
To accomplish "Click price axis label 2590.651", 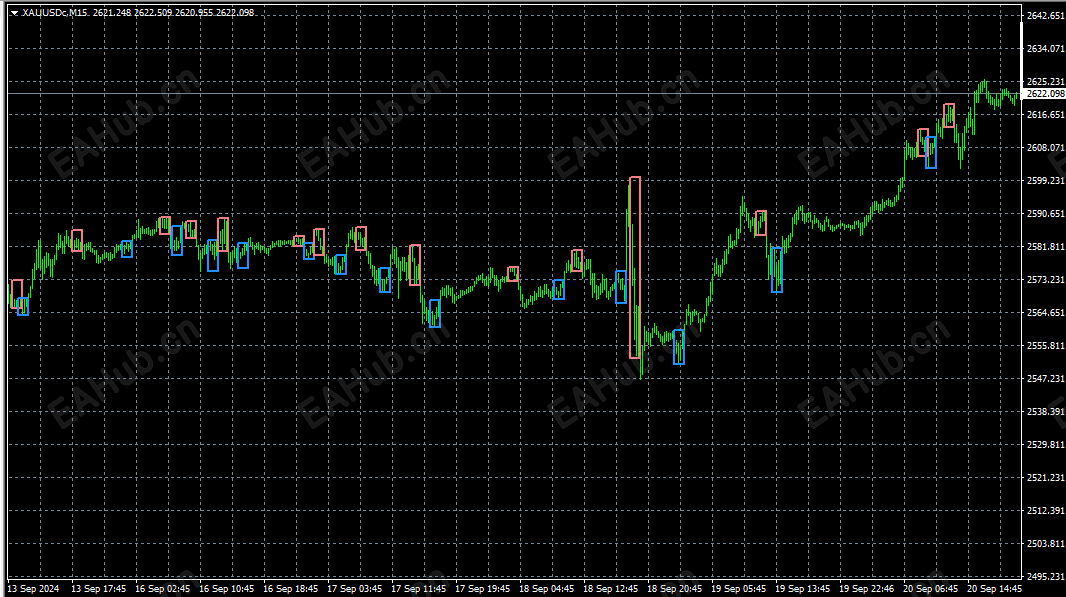I will coord(1045,214).
